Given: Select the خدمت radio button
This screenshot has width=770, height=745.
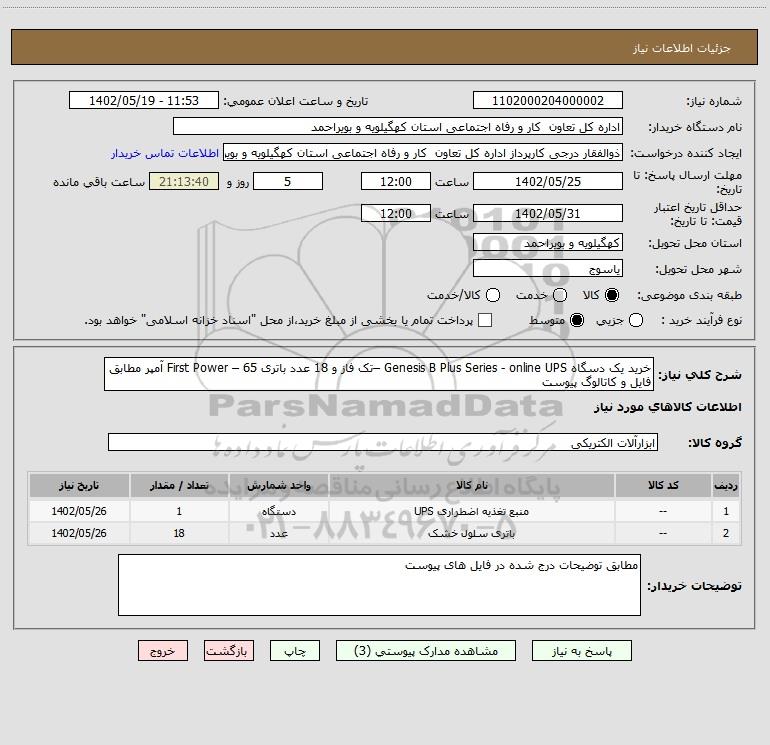Looking at the screenshot, I should tap(560, 295).
